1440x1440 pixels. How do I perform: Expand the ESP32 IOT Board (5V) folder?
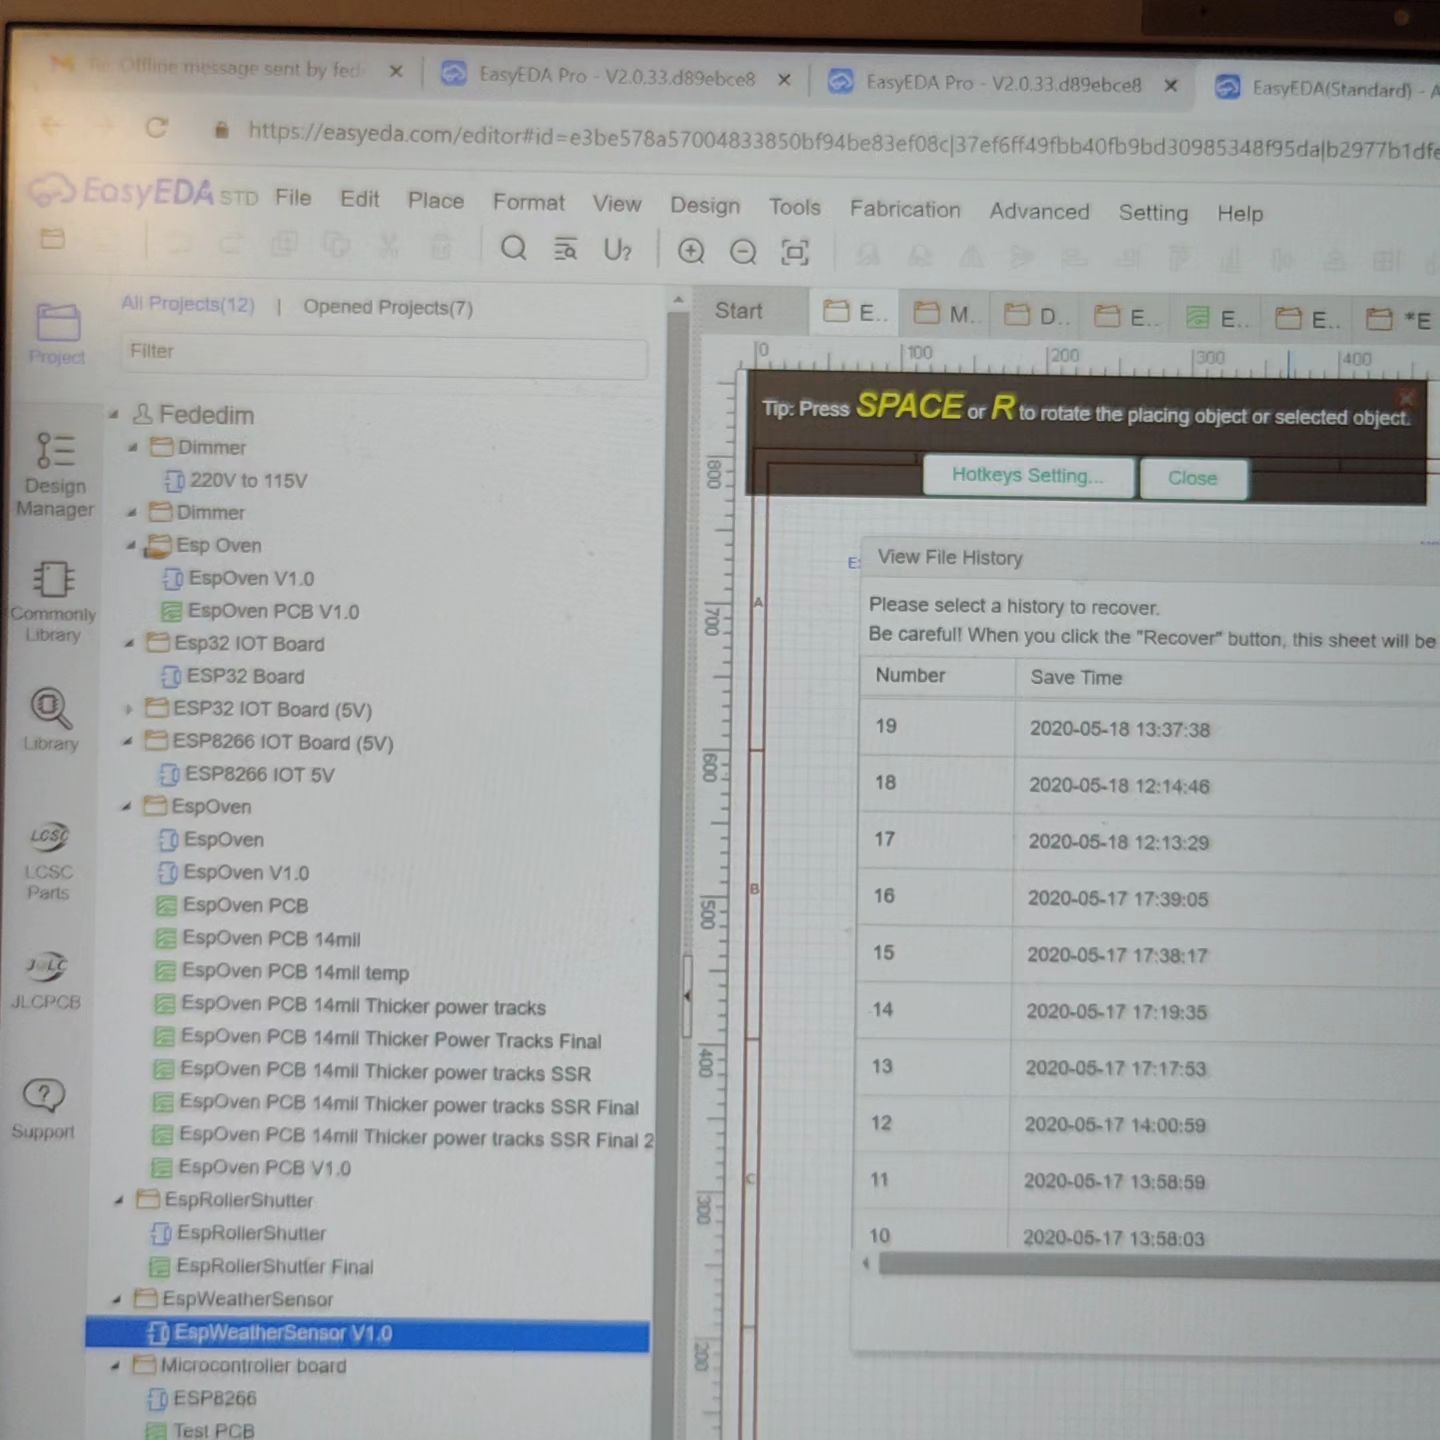pos(127,709)
